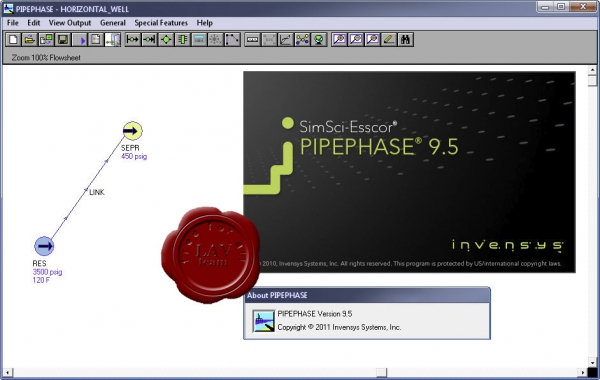The image size is (600, 380).
Task: Add a junction node with diamond icon
Action: click(x=166, y=39)
